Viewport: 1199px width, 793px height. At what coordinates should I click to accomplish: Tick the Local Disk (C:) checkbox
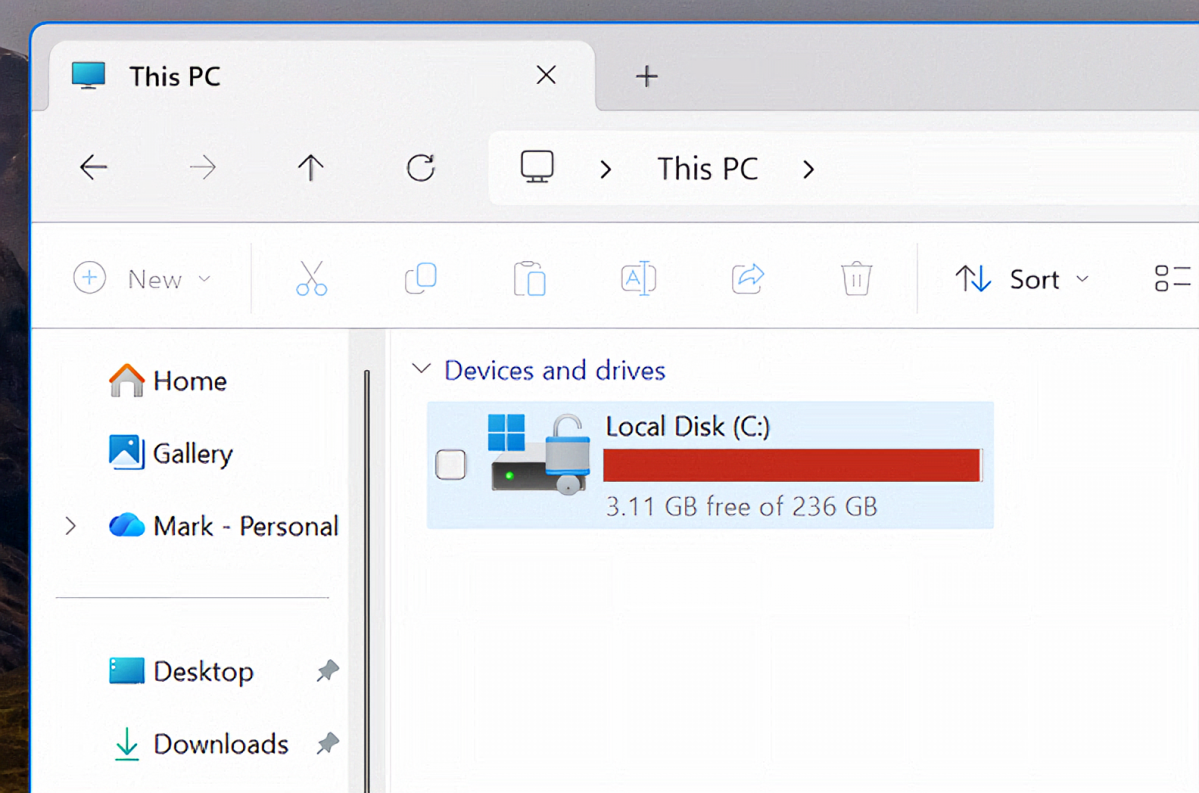[x=450, y=464]
